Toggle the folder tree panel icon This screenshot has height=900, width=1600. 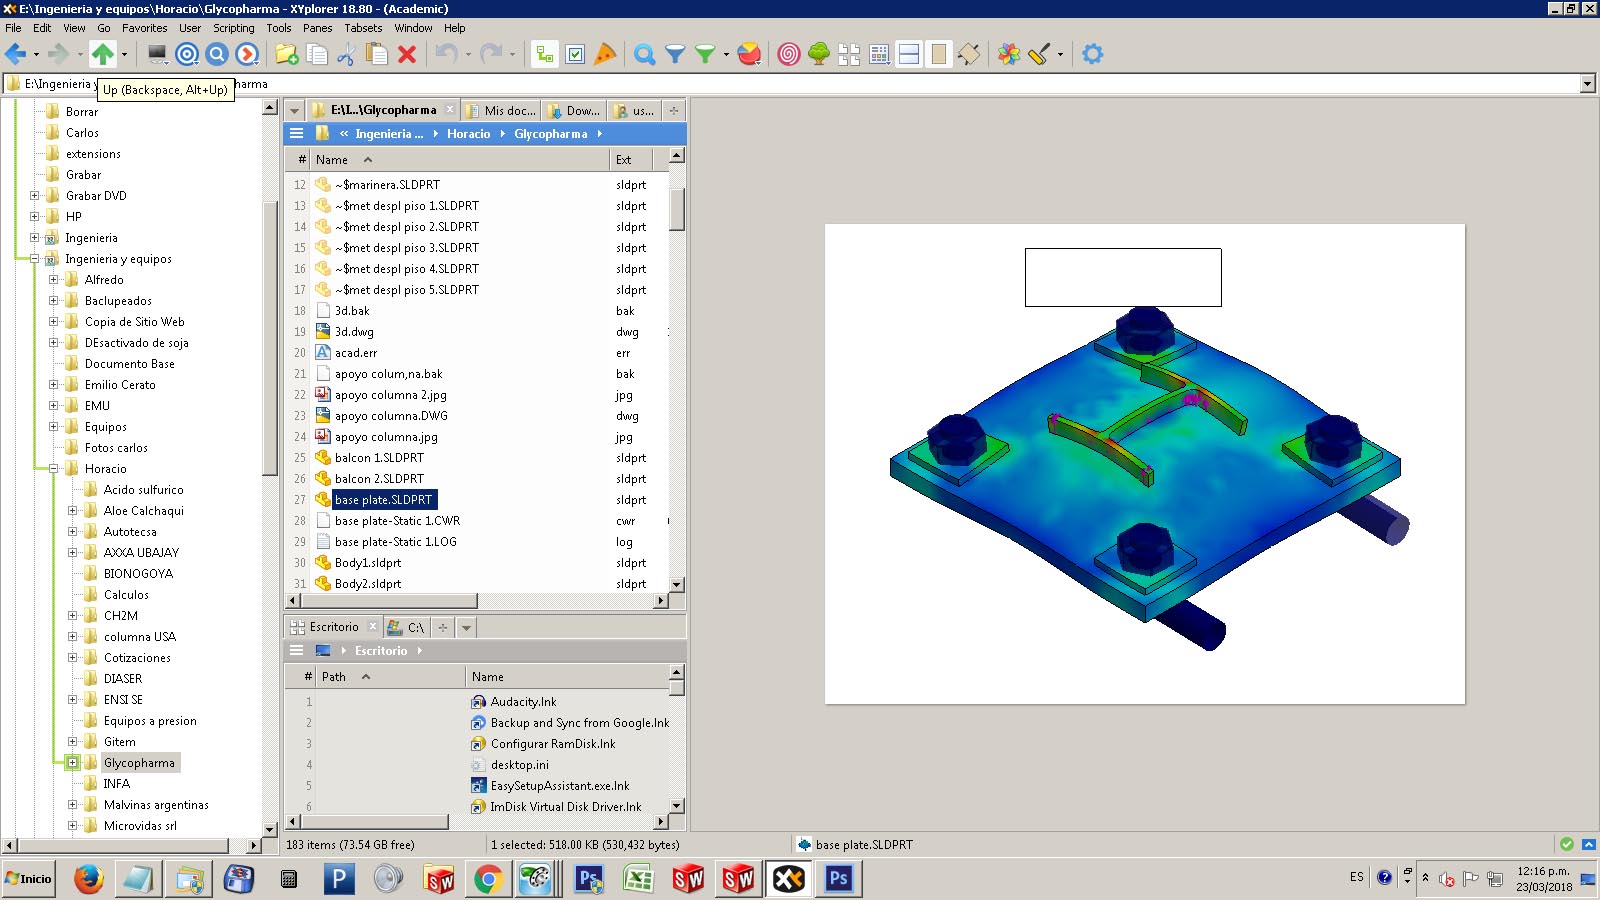[545, 54]
